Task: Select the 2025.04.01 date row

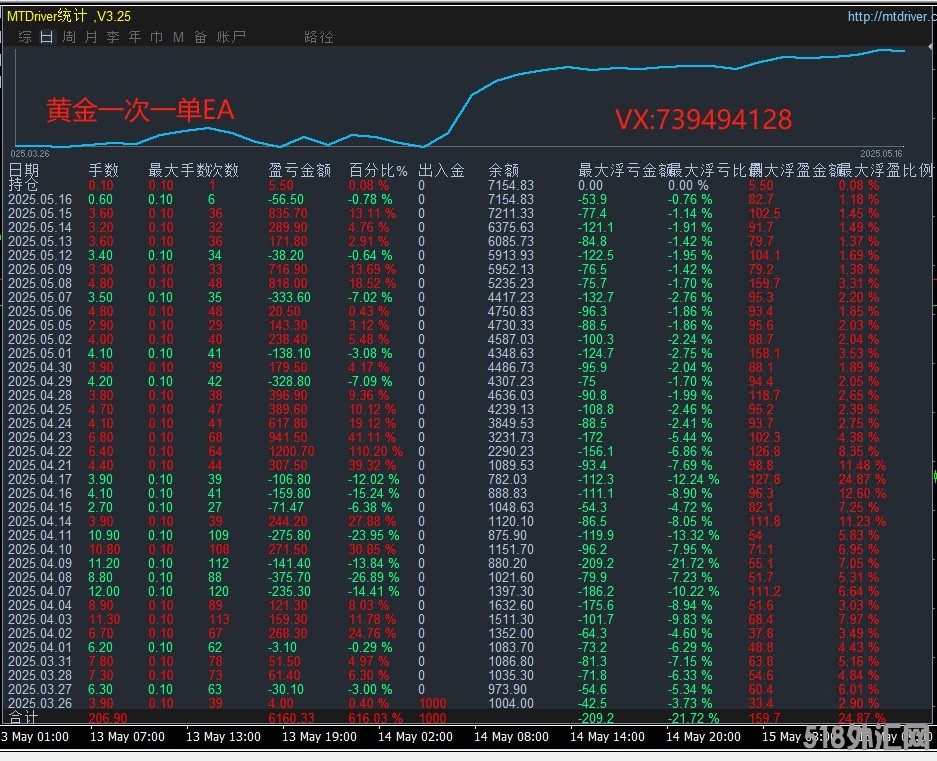Action: 40,647
